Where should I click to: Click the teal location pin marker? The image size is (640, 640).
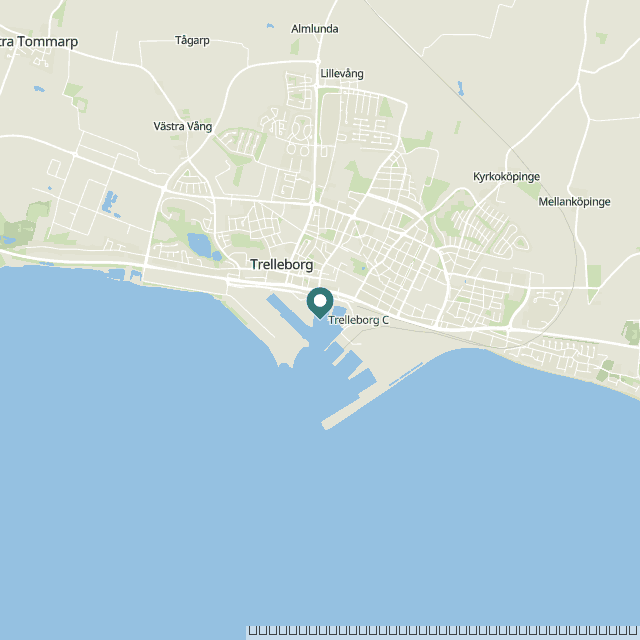click(320, 303)
